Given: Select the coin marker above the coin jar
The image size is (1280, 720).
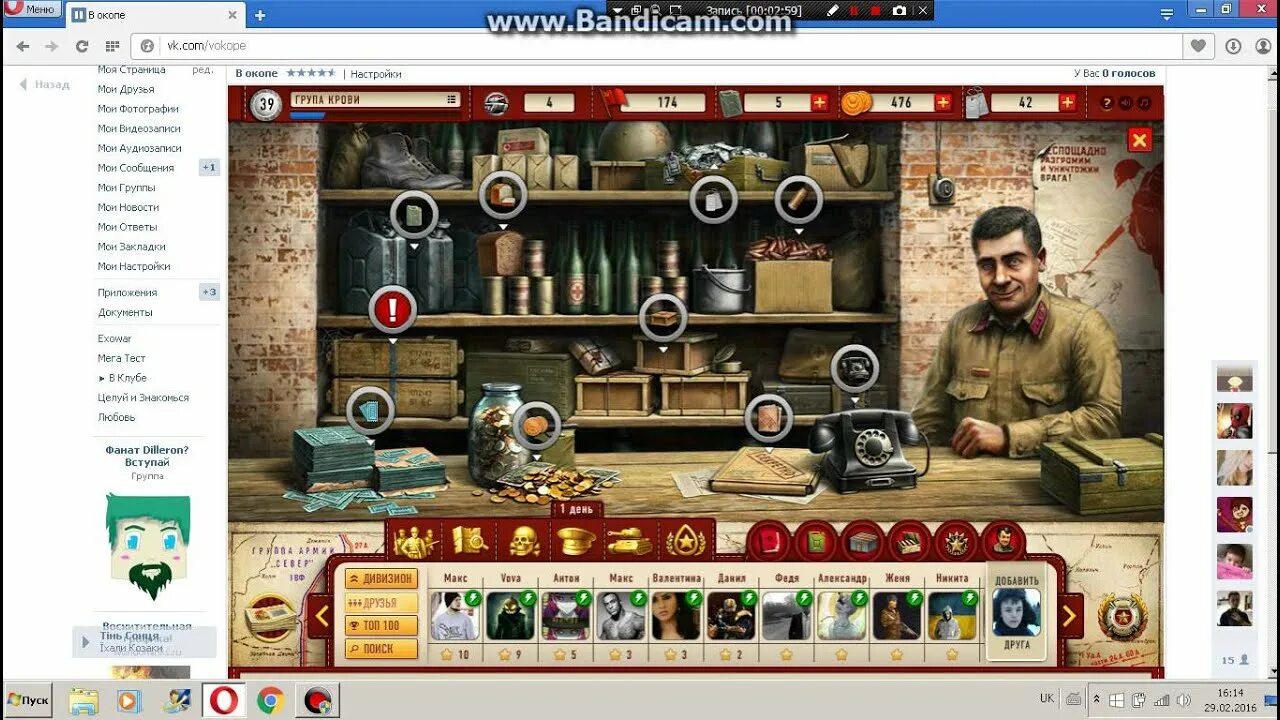Looking at the screenshot, I should [x=537, y=426].
